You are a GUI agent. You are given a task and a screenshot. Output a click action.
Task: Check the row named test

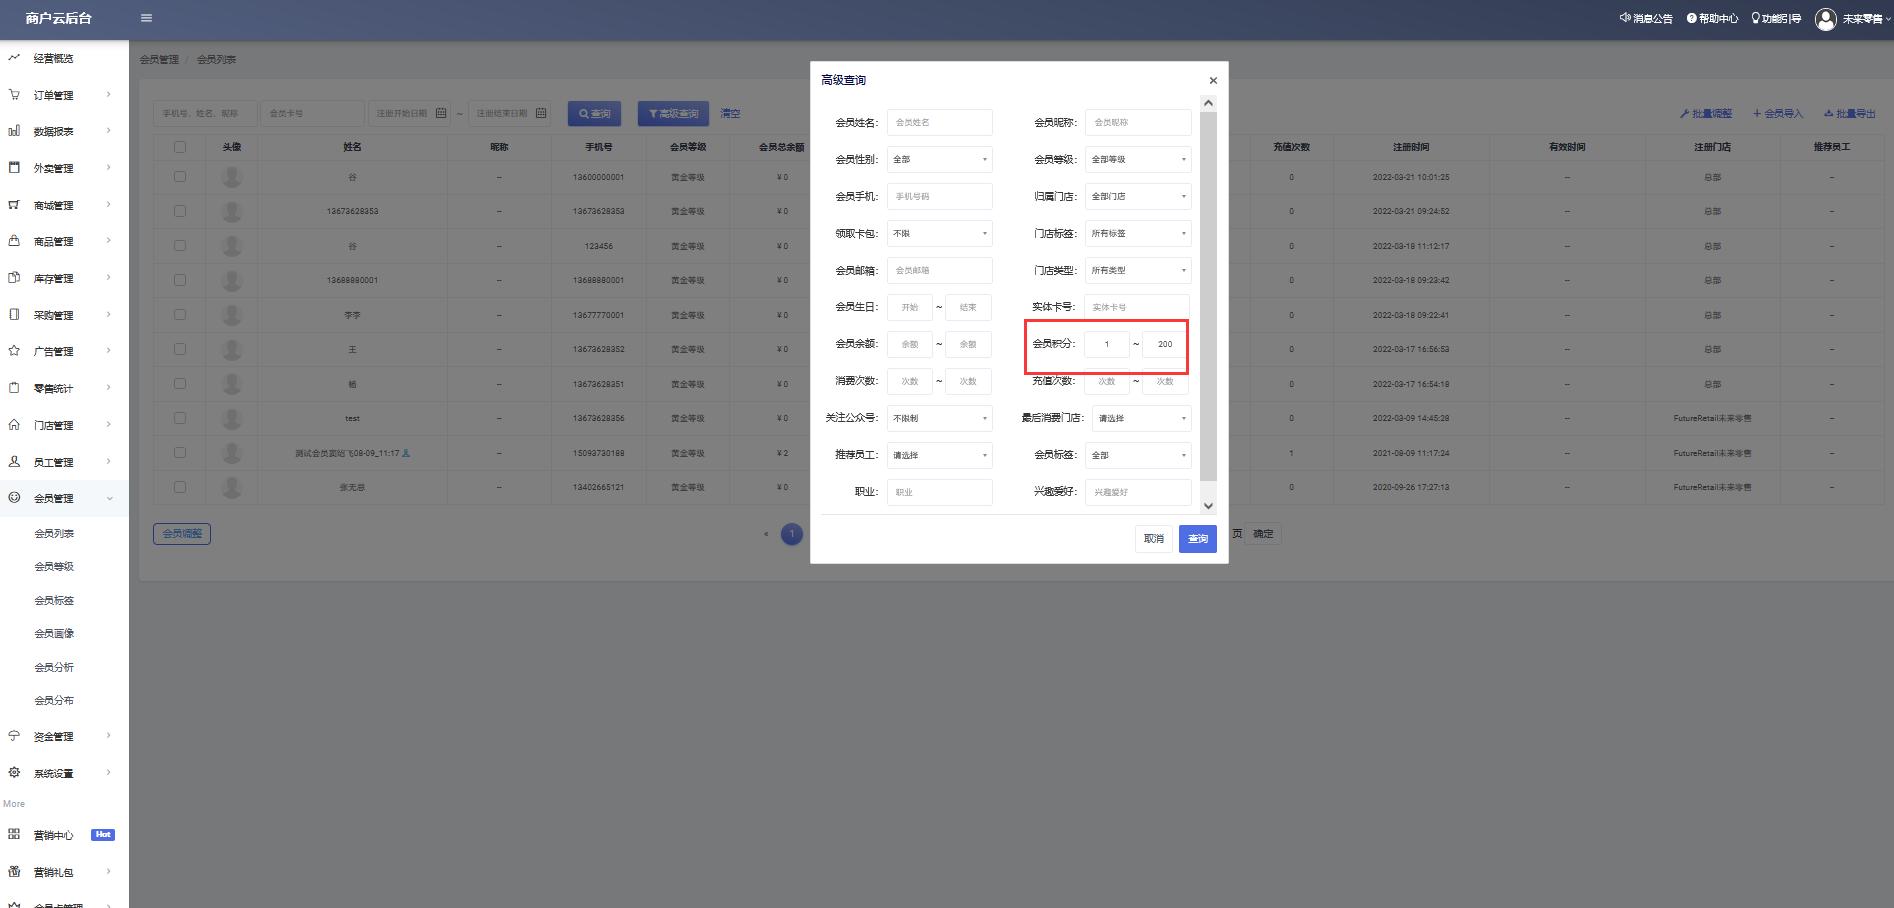pyautogui.click(x=180, y=418)
